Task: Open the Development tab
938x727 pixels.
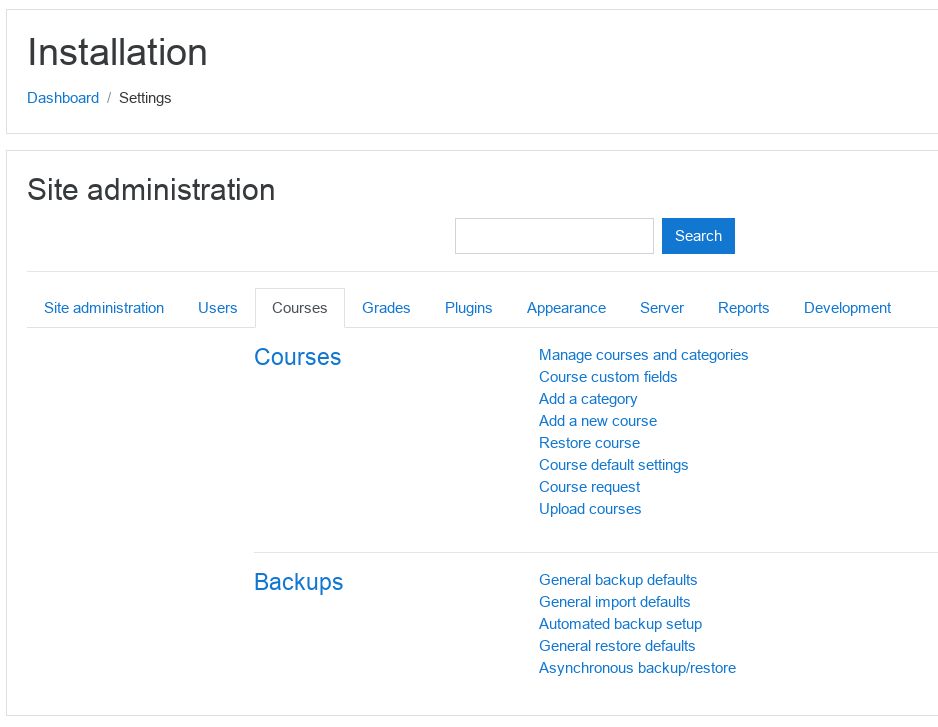Action: point(847,308)
